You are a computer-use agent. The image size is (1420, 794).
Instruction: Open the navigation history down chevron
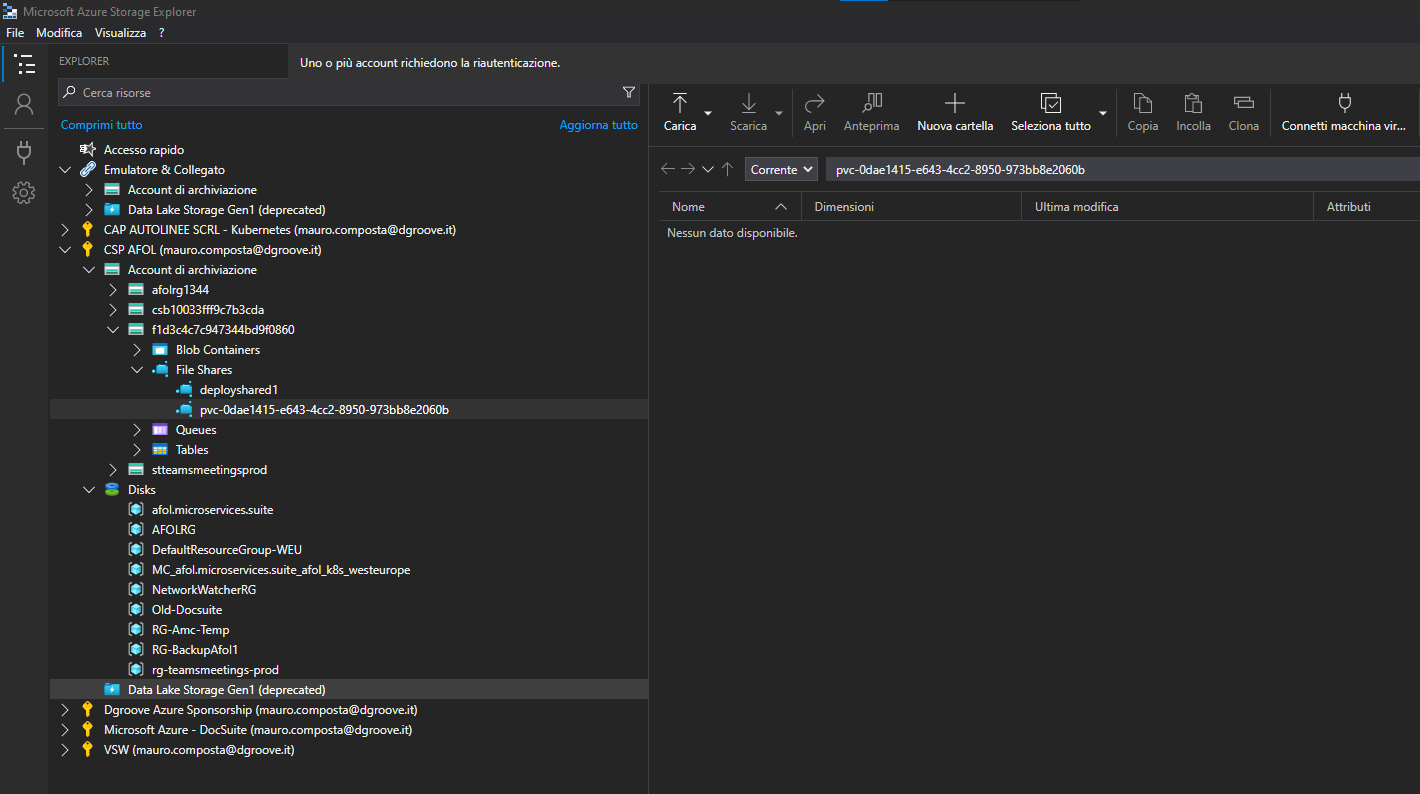708,169
